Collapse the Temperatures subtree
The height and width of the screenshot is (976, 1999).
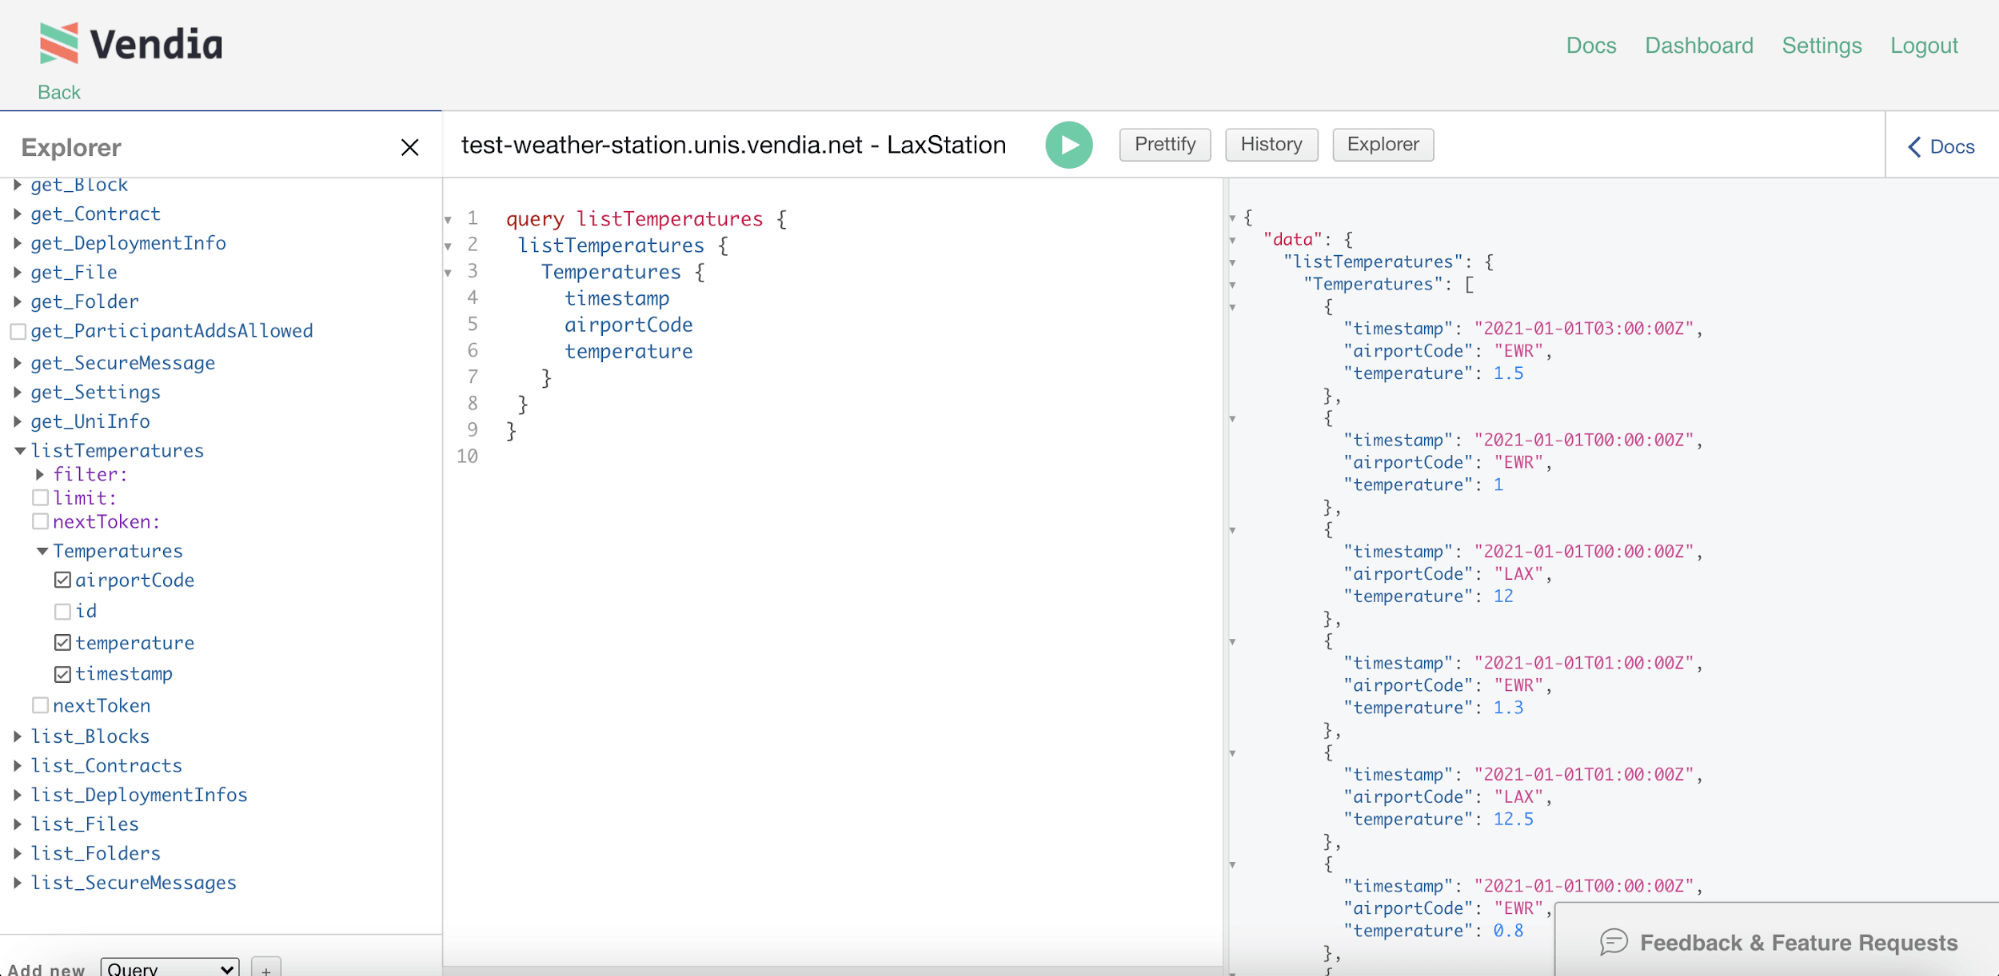pos(42,551)
